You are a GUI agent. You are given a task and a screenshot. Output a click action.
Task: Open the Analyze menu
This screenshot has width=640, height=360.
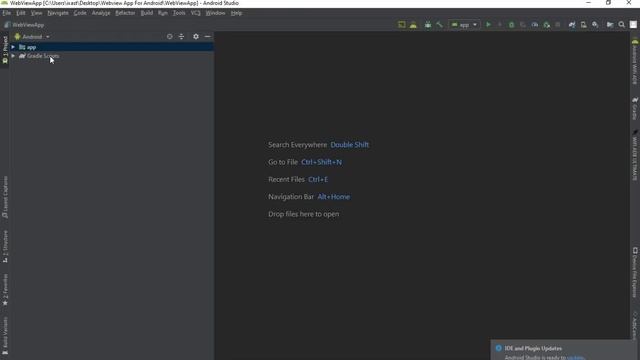101,13
